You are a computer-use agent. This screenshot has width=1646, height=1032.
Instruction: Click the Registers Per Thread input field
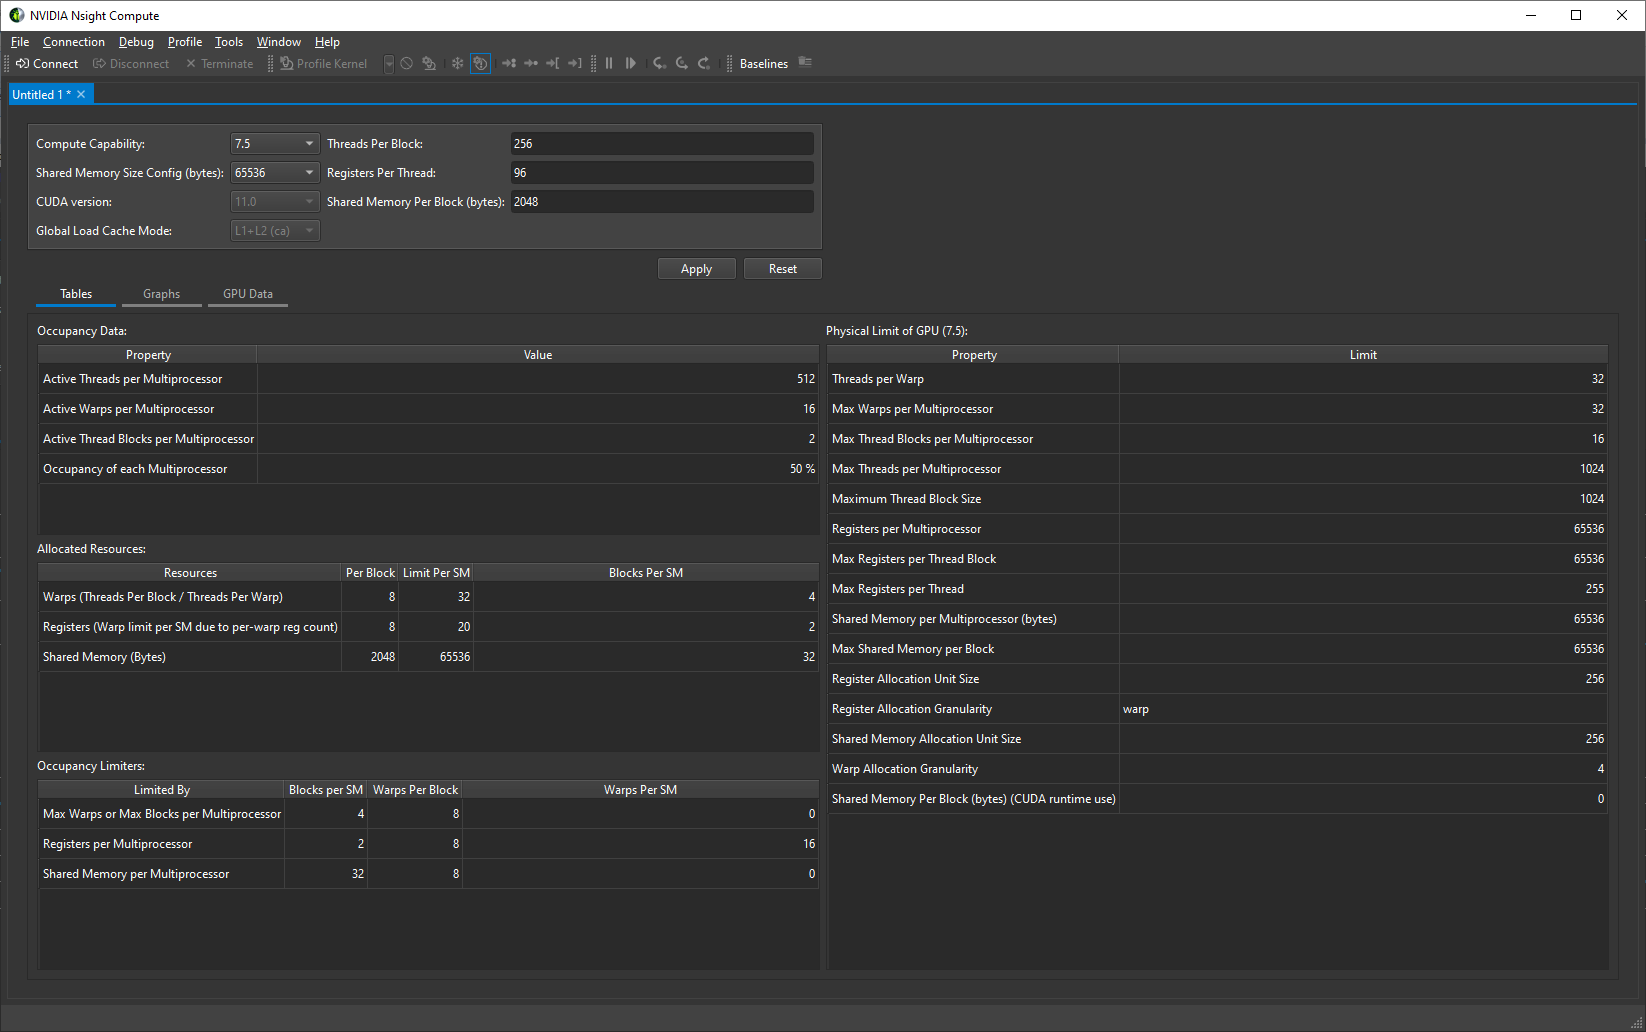tap(662, 173)
